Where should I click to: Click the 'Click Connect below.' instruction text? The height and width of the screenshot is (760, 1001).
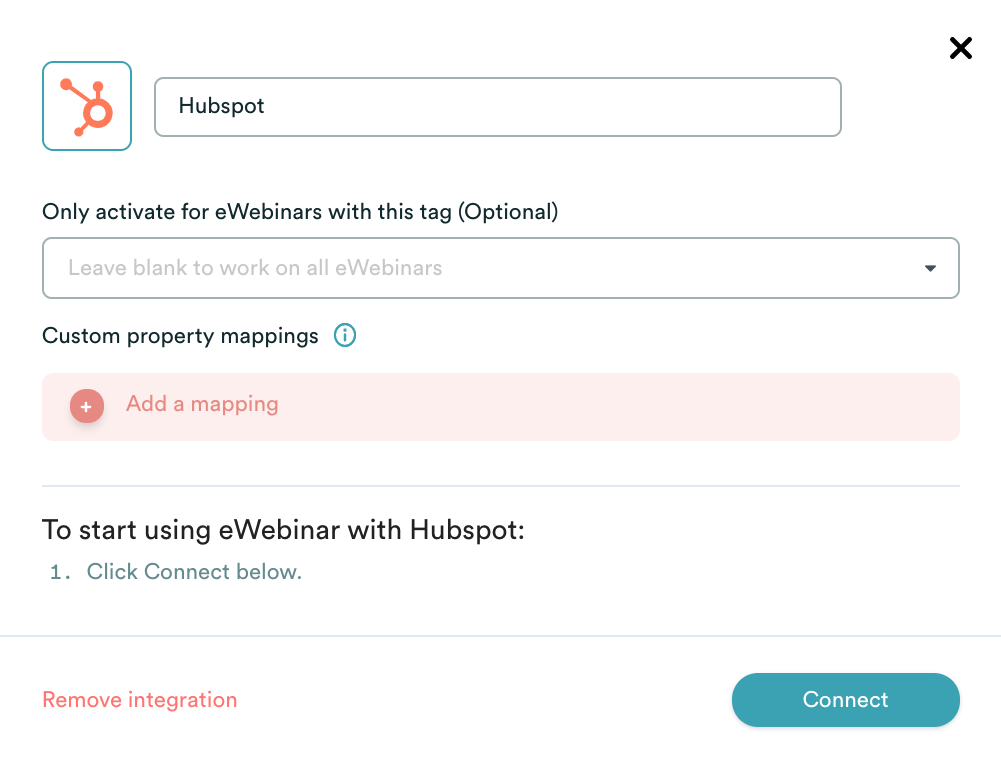tap(194, 572)
